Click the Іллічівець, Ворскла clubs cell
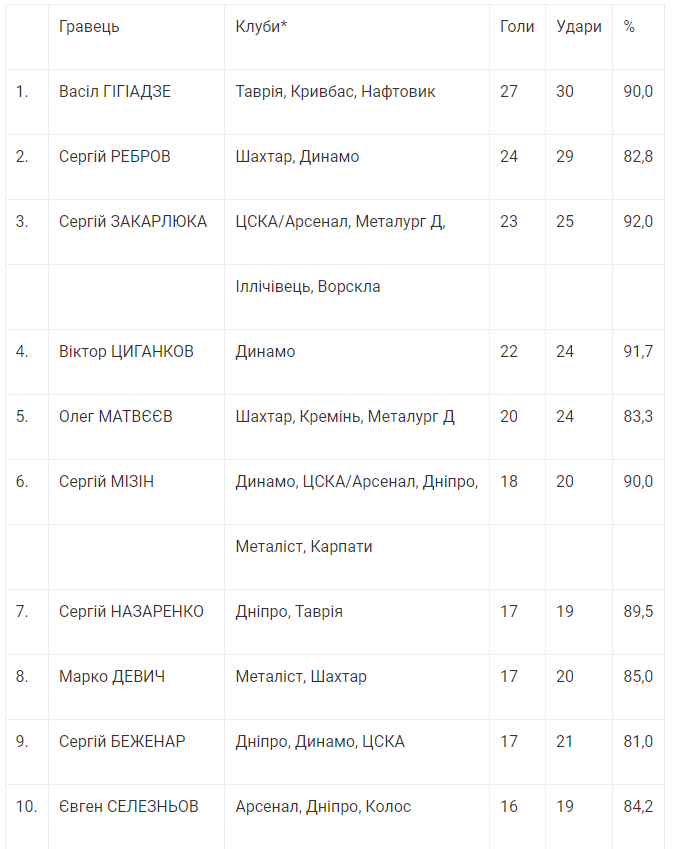Screen dimensions: 673x849 click(308, 287)
